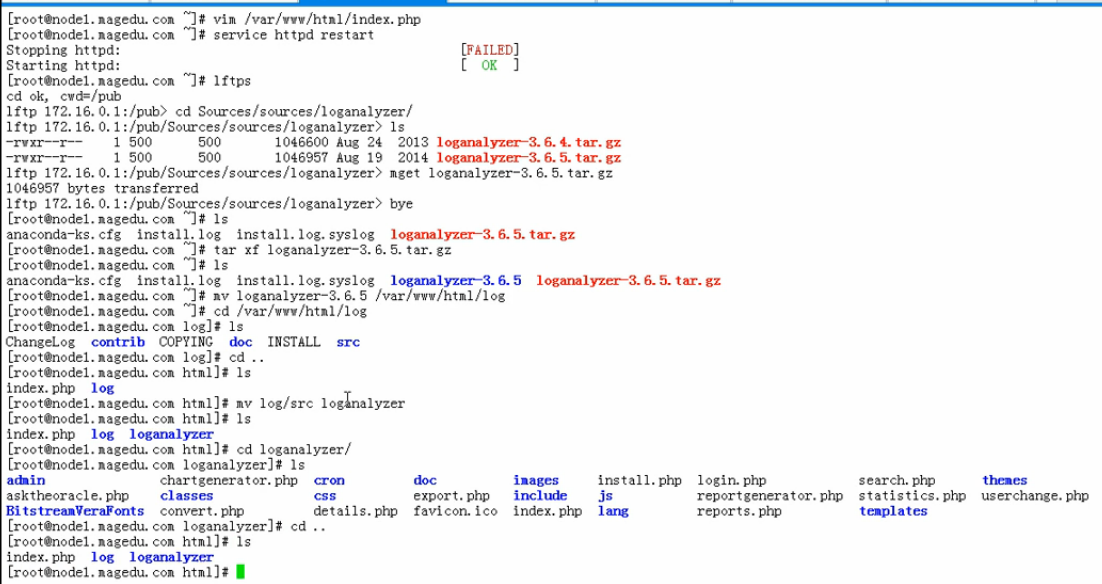1102x584 pixels.
Task: Click the 1046600 file size value
Action: click(302, 143)
